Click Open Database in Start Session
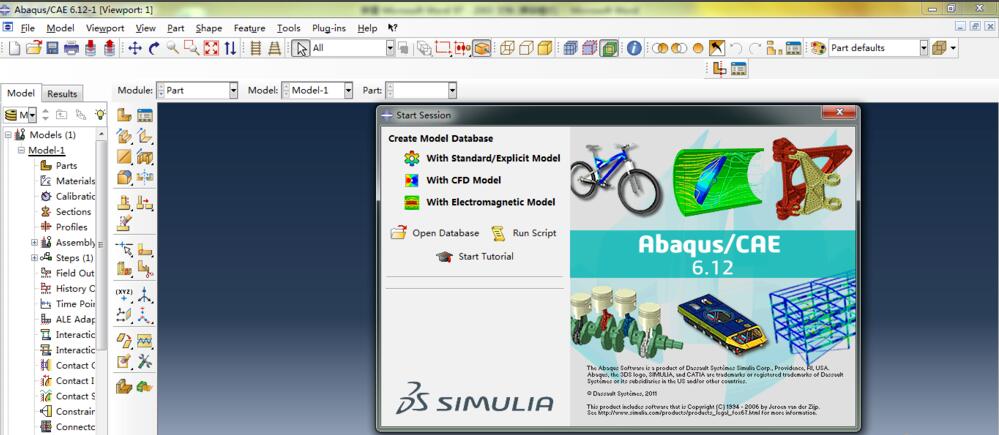The height and width of the screenshot is (435, 999). (445, 233)
